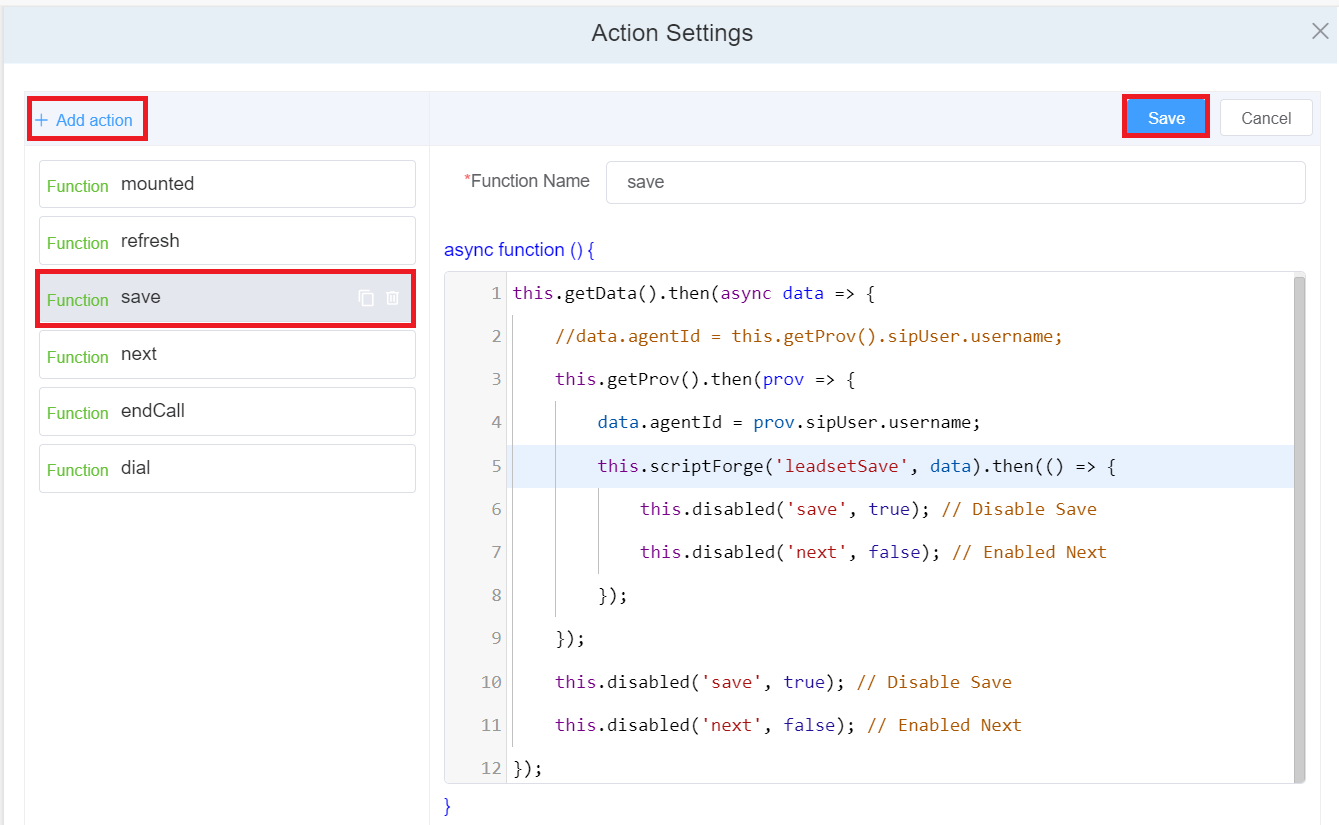Click the commented-out agentId line
The height and width of the screenshot is (825, 1339).
[x=808, y=337]
